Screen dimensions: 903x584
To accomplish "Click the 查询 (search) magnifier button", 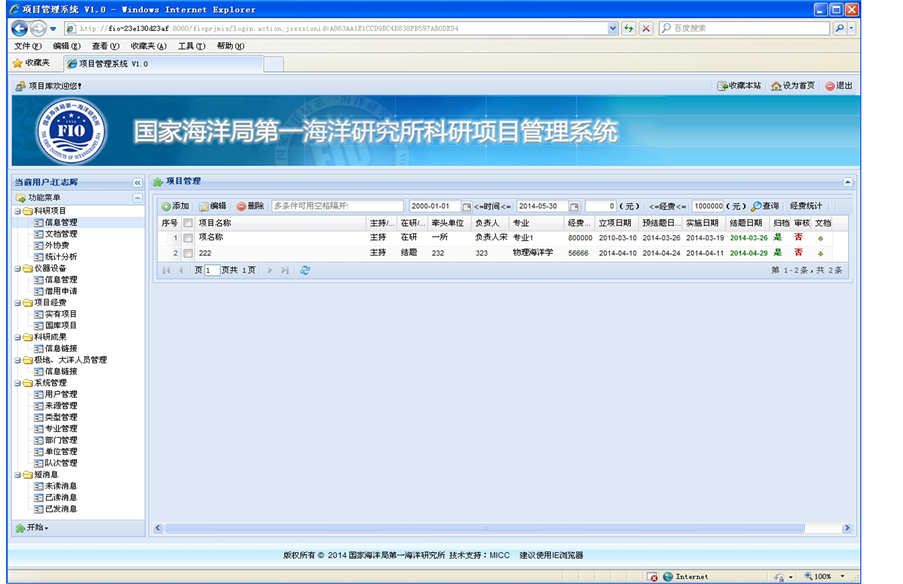I will click(765, 206).
